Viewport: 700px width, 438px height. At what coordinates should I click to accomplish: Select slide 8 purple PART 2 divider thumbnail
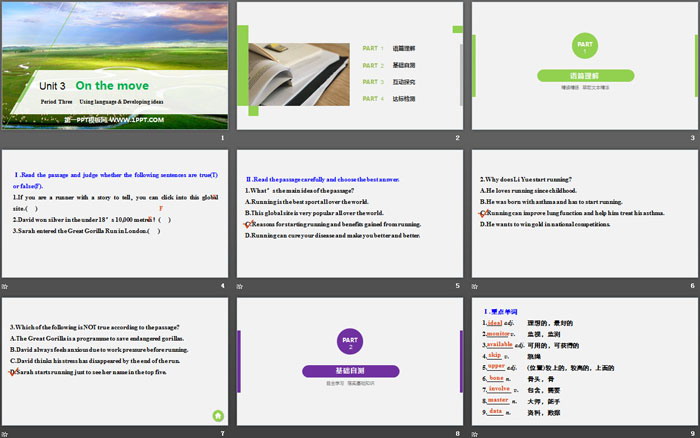click(350, 361)
